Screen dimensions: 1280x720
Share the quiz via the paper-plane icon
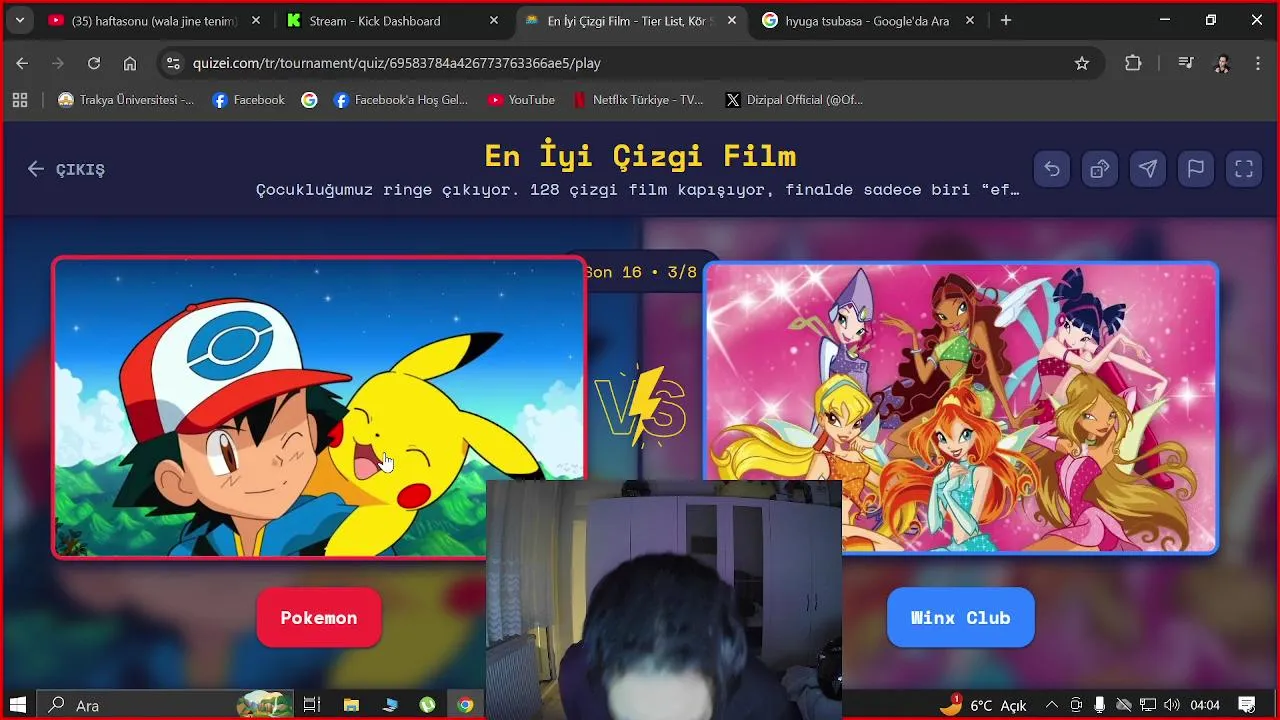pos(1148,169)
